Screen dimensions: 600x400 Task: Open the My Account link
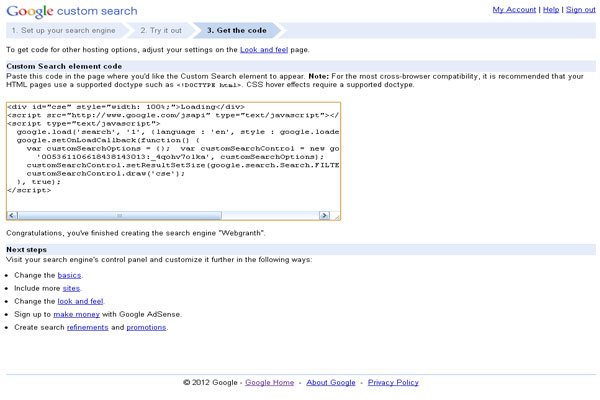514,10
